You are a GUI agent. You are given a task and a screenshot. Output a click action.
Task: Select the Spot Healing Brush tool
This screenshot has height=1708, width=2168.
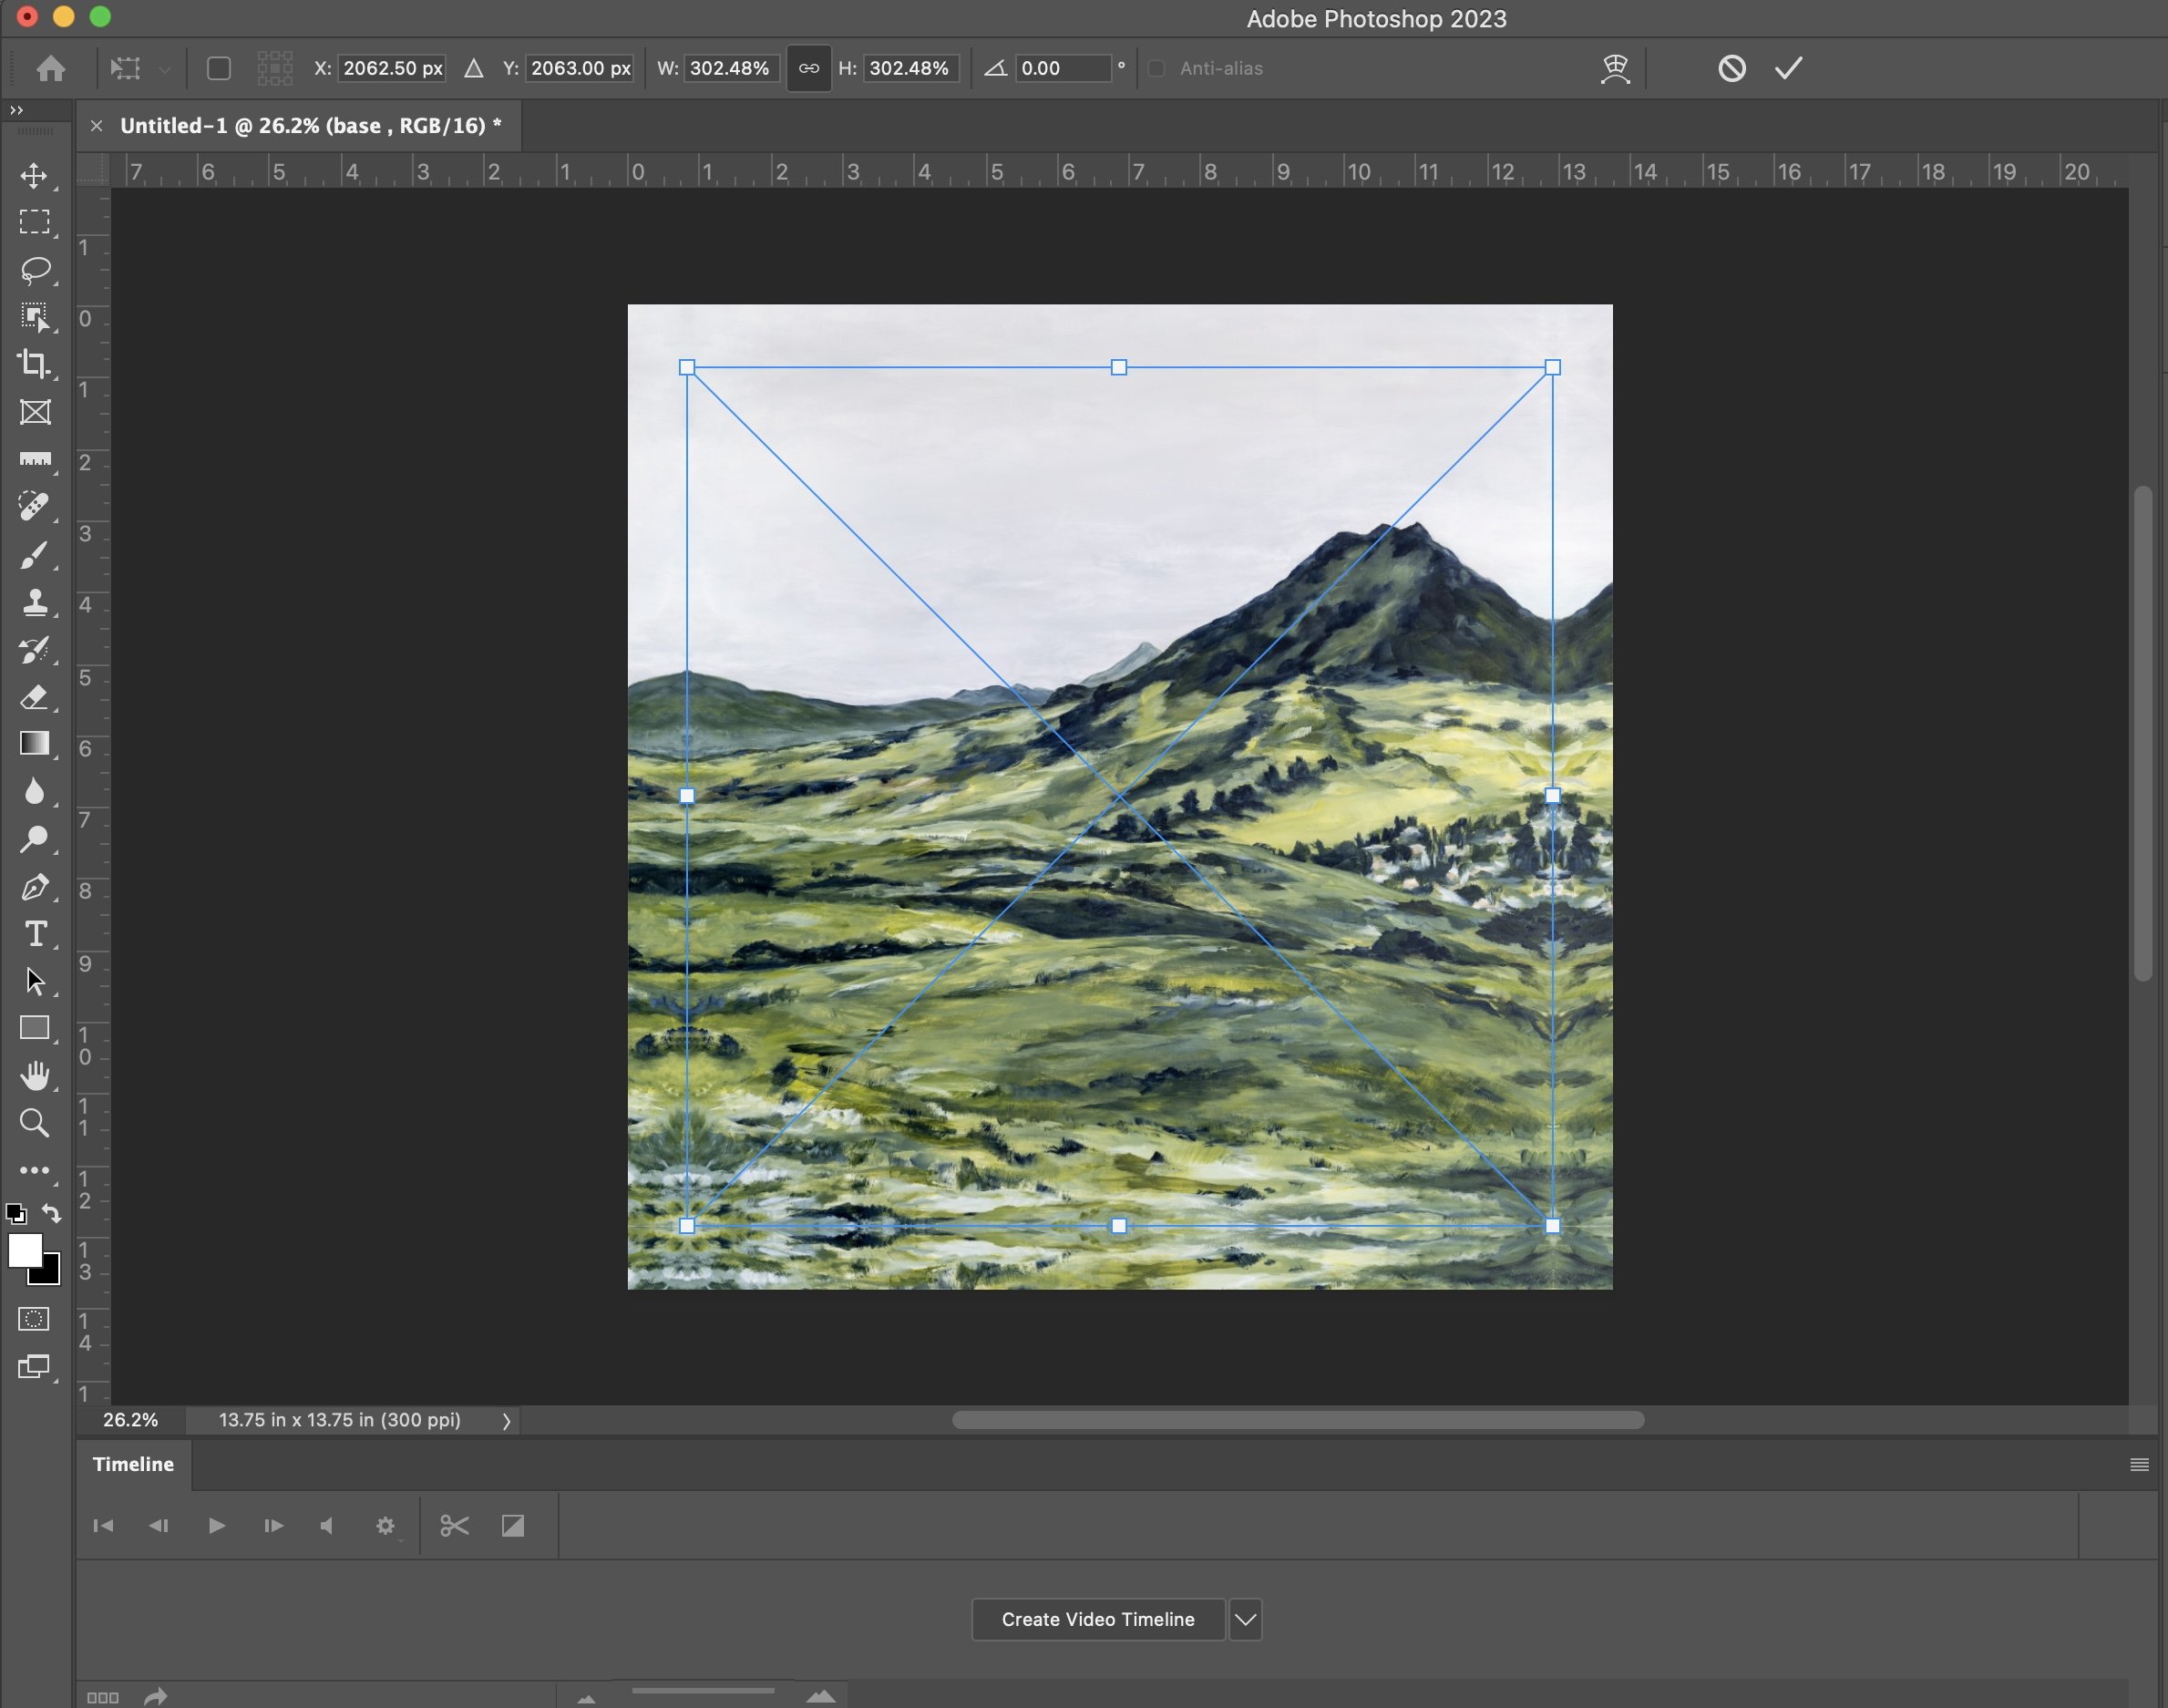click(35, 506)
